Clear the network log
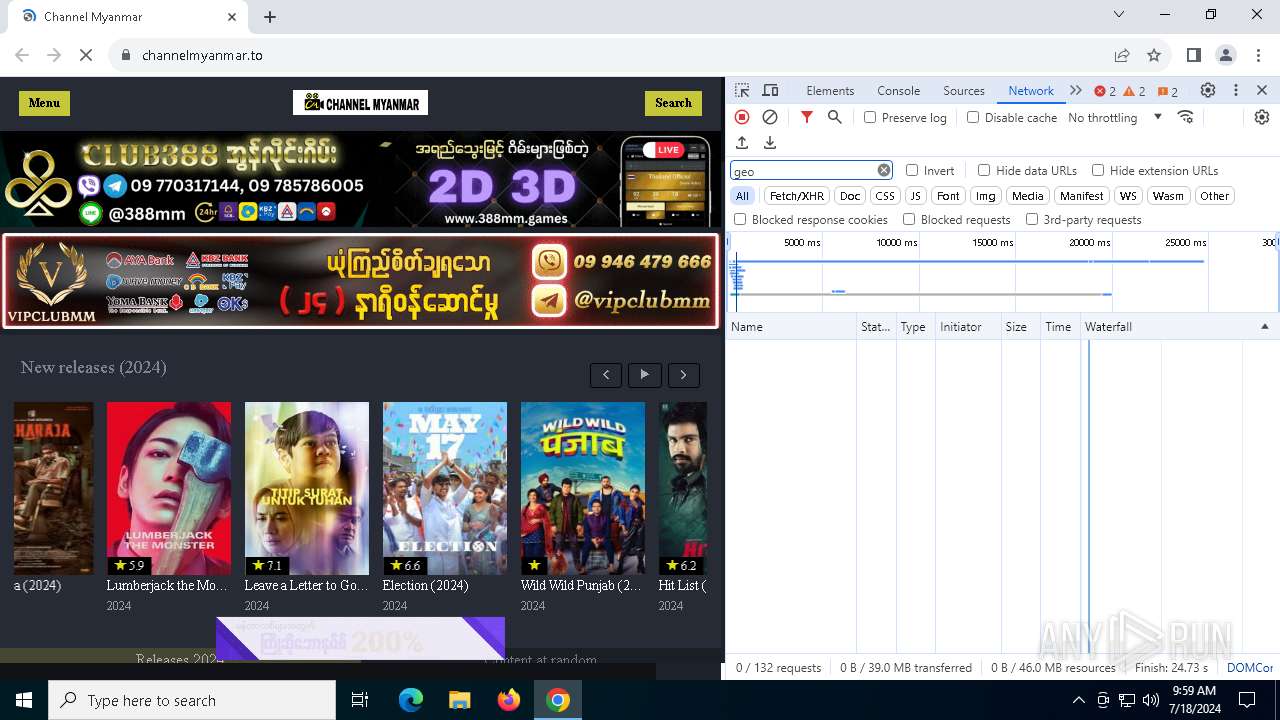The width and height of the screenshot is (1280, 720). coord(770,117)
